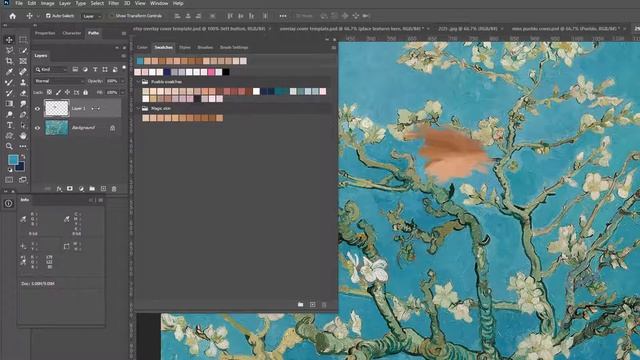Switch to the Color tab
Viewport: 640px width, 360px height.
pyautogui.click(x=142, y=47)
